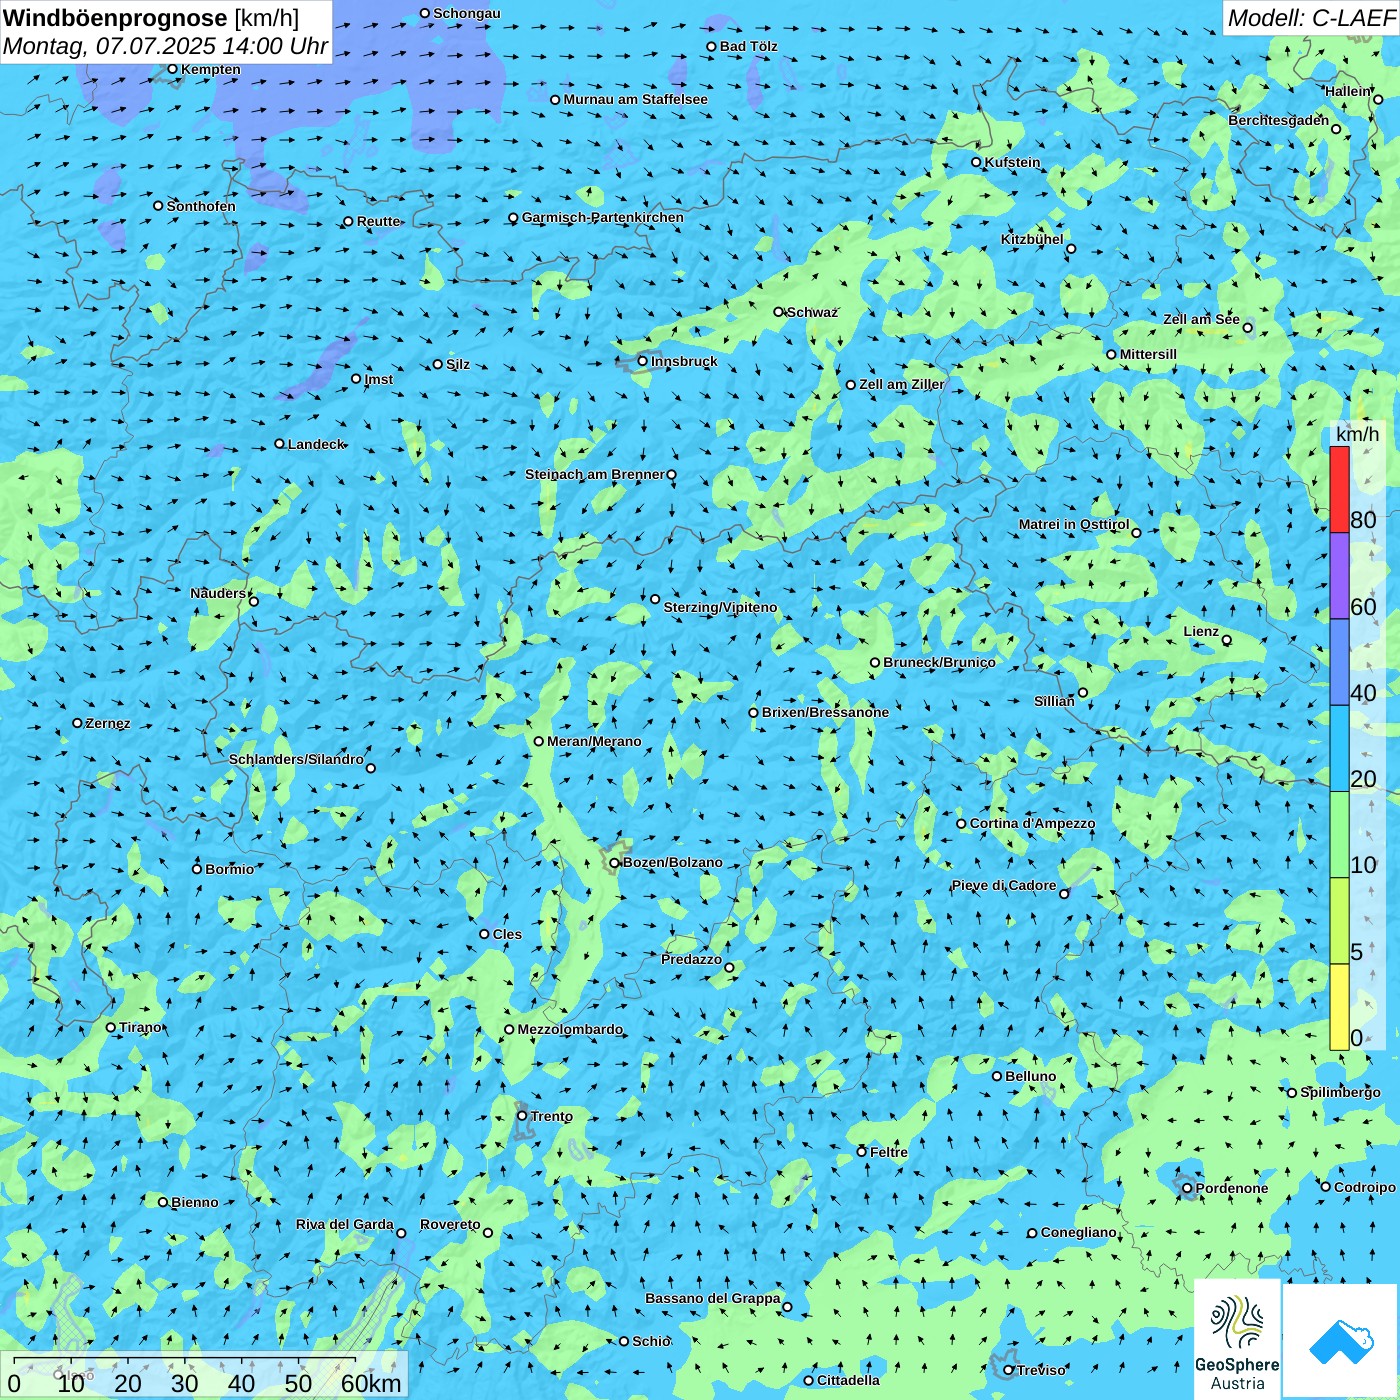1400x1400 pixels.
Task: Click the Landeck city marker
Action: (x=280, y=444)
